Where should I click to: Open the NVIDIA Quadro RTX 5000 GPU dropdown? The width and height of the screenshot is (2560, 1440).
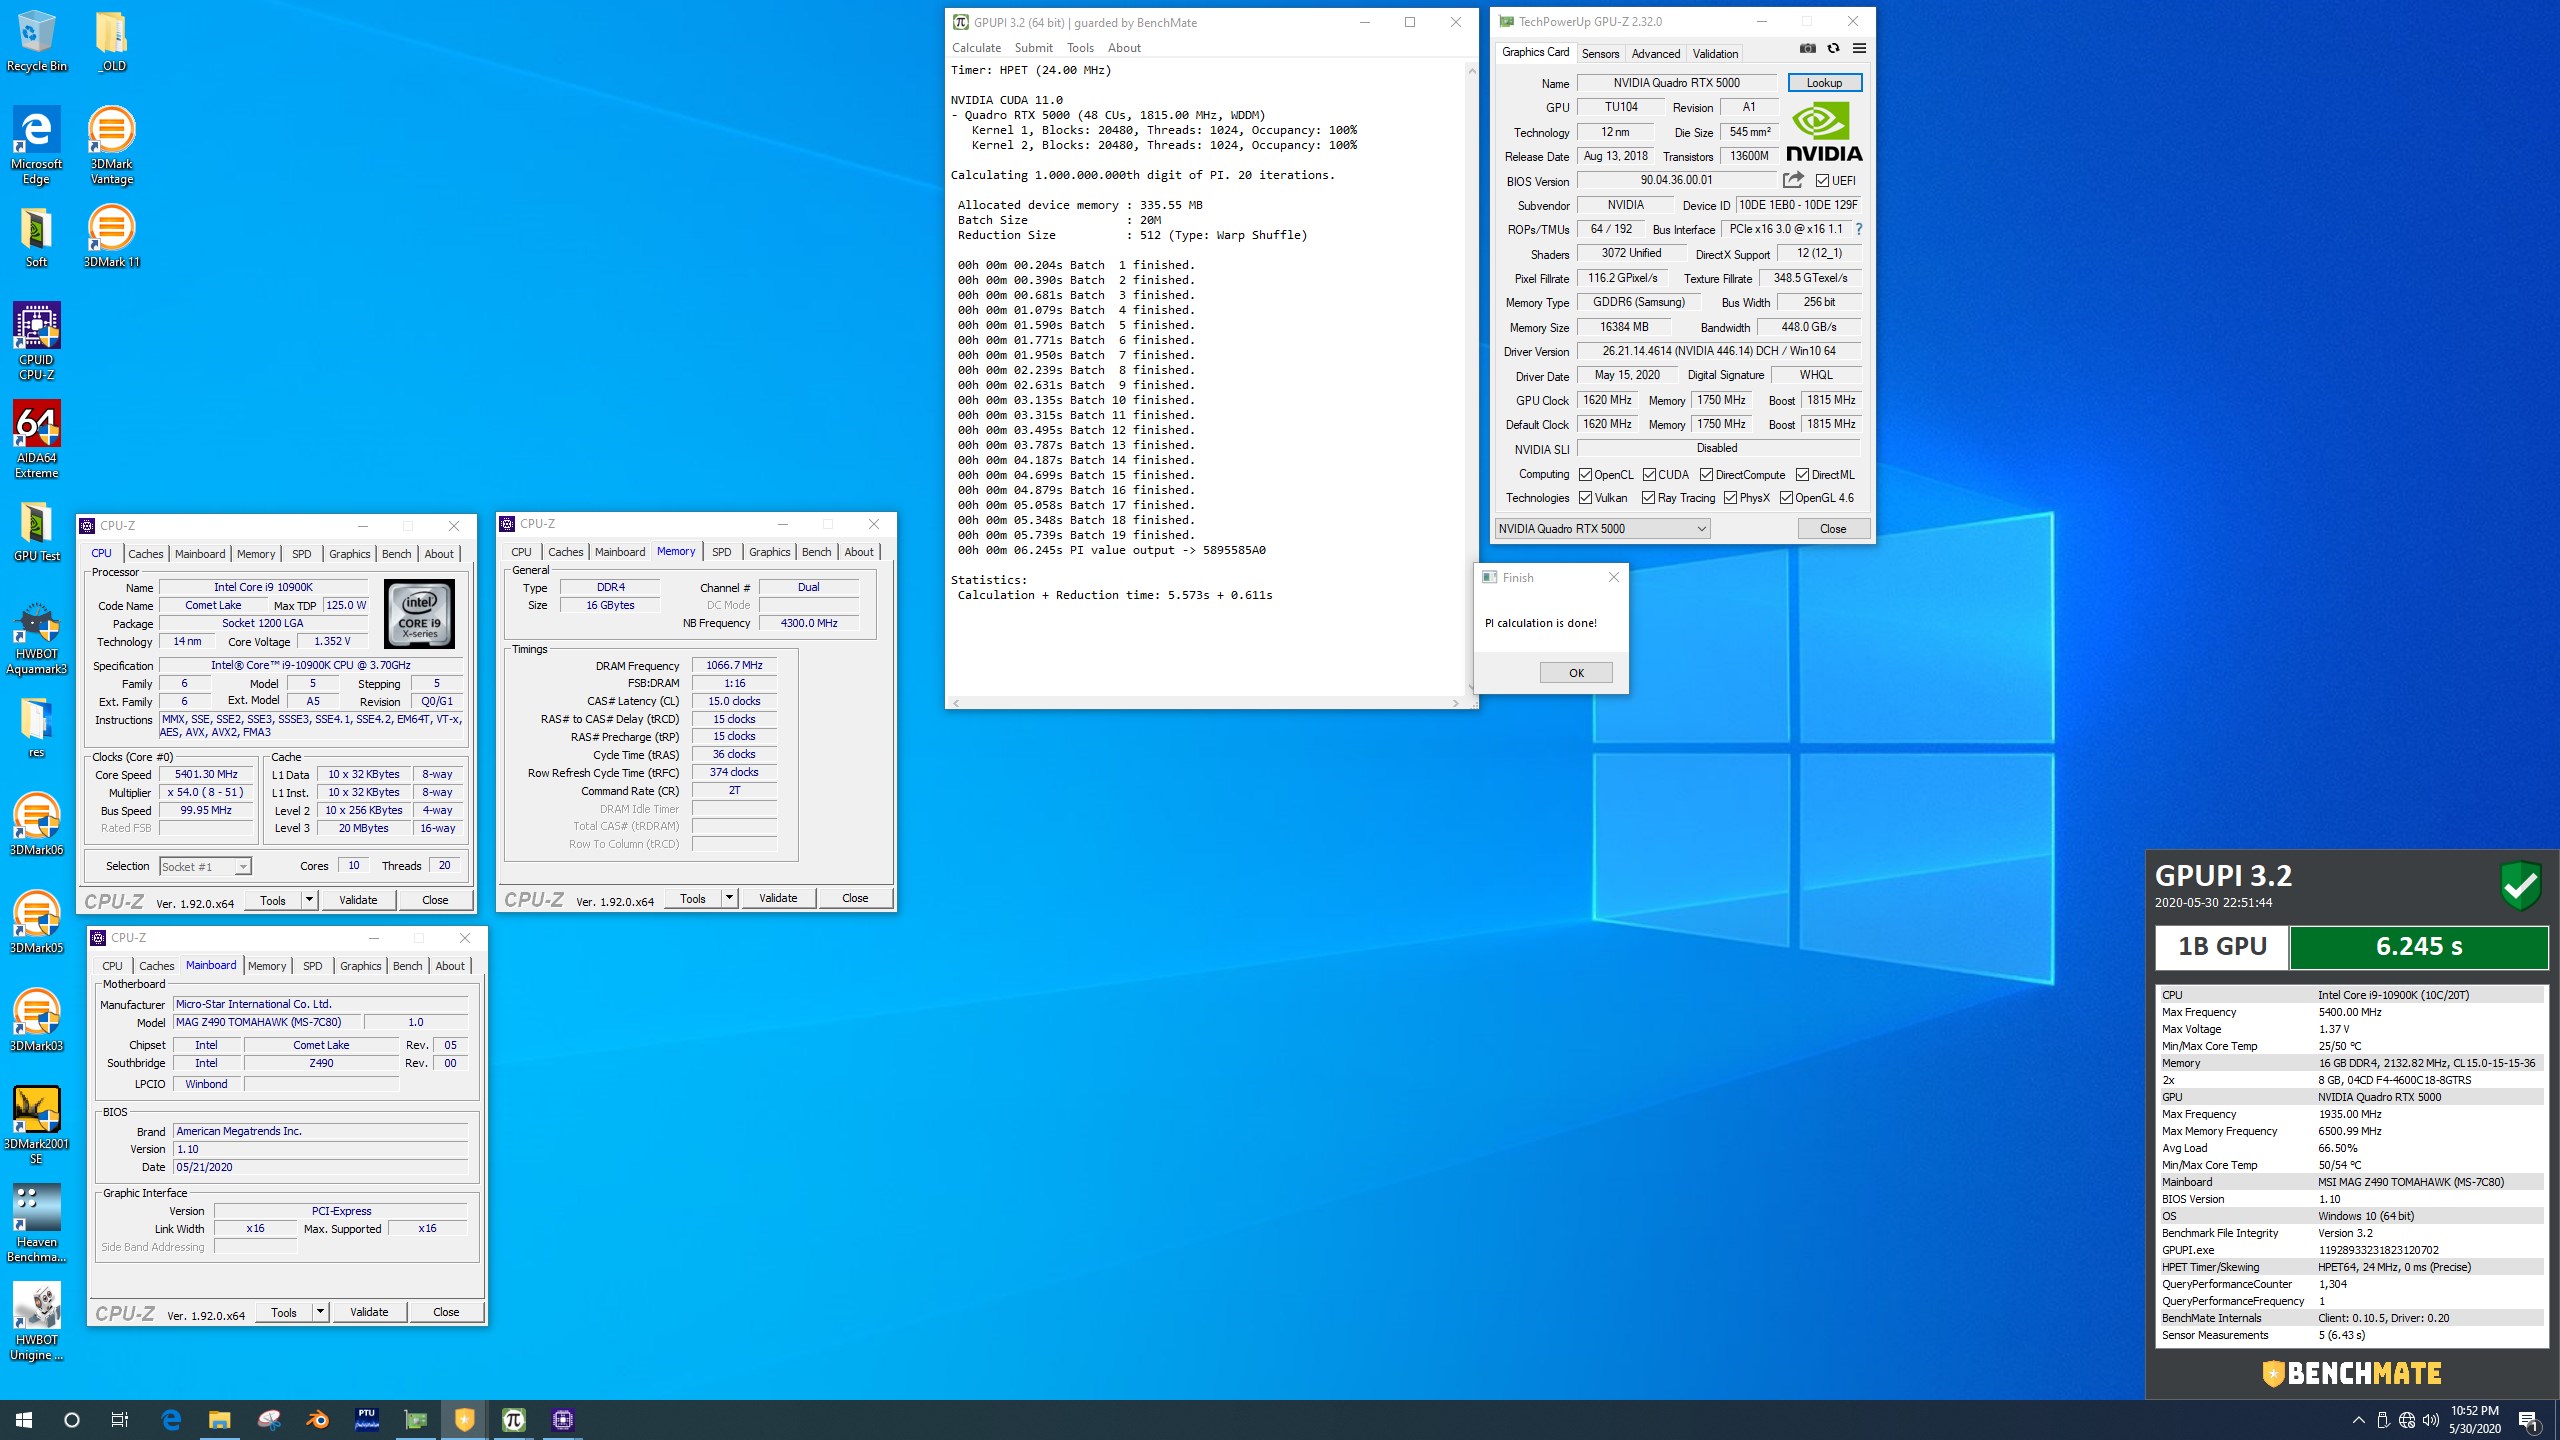pos(1602,529)
